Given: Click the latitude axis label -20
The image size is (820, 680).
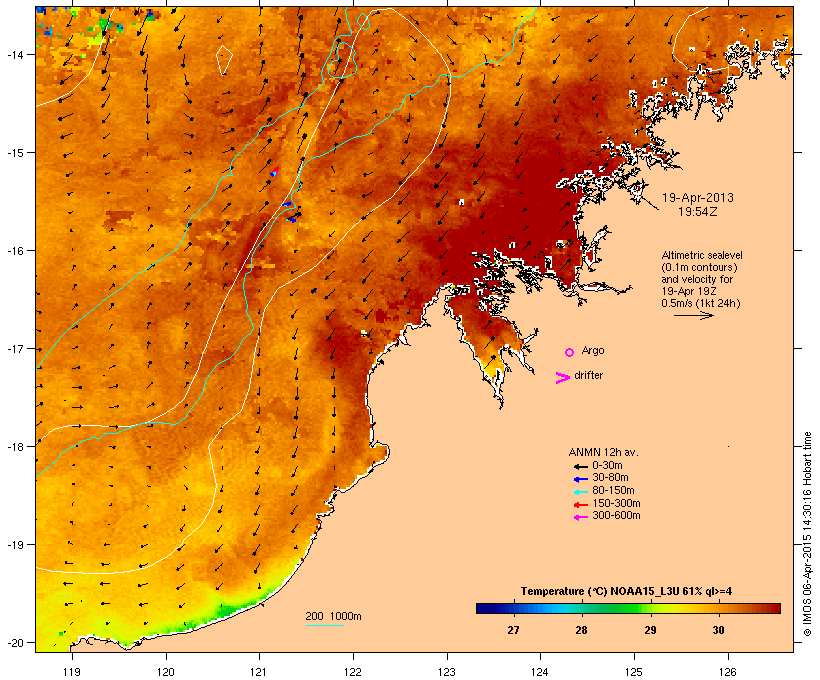Looking at the screenshot, I should [14, 643].
